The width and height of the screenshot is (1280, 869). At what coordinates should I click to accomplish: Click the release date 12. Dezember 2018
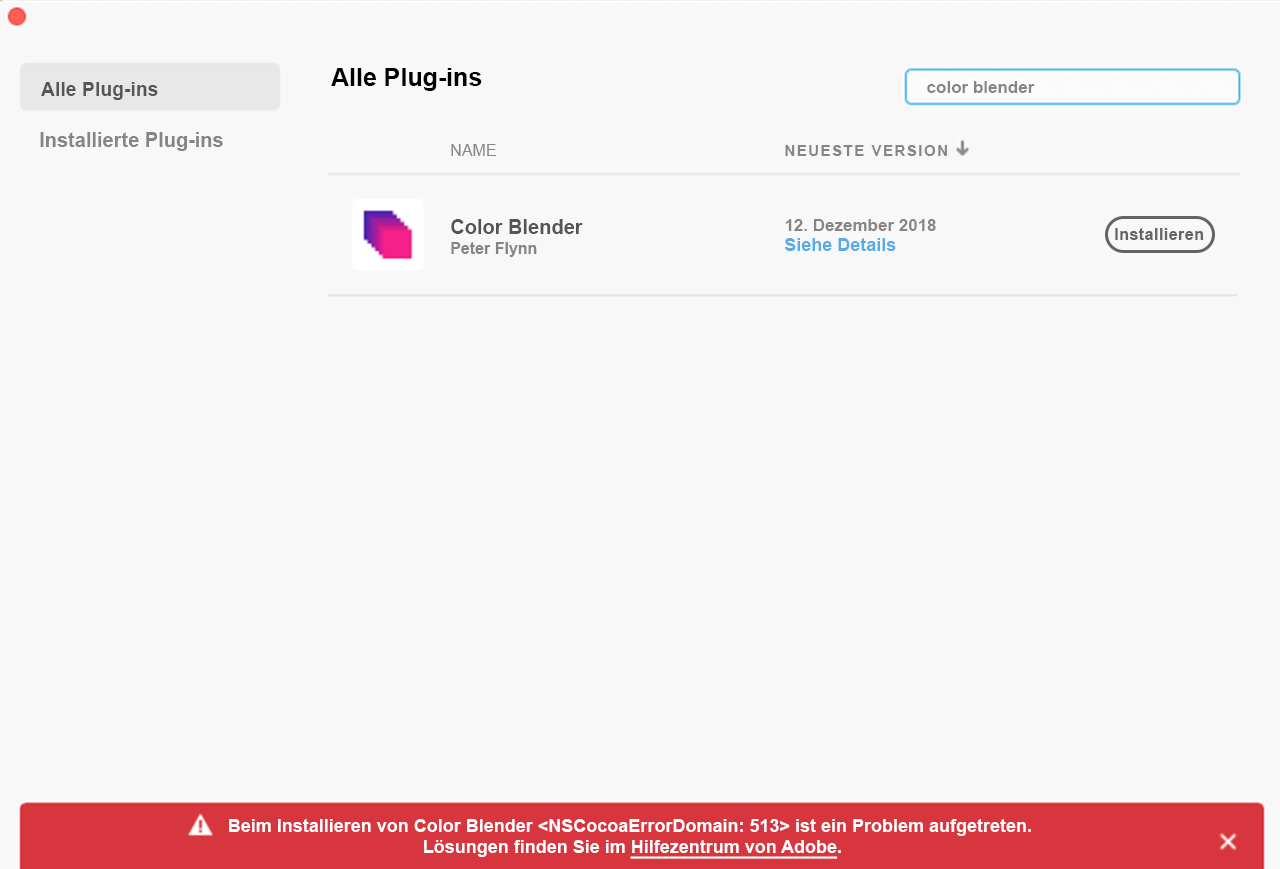(860, 225)
